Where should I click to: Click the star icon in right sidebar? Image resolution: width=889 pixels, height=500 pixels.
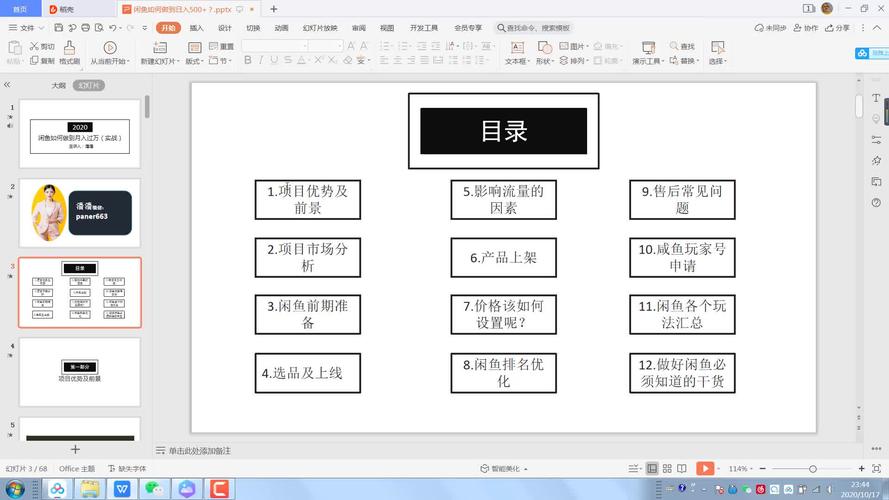[x=876, y=161]
